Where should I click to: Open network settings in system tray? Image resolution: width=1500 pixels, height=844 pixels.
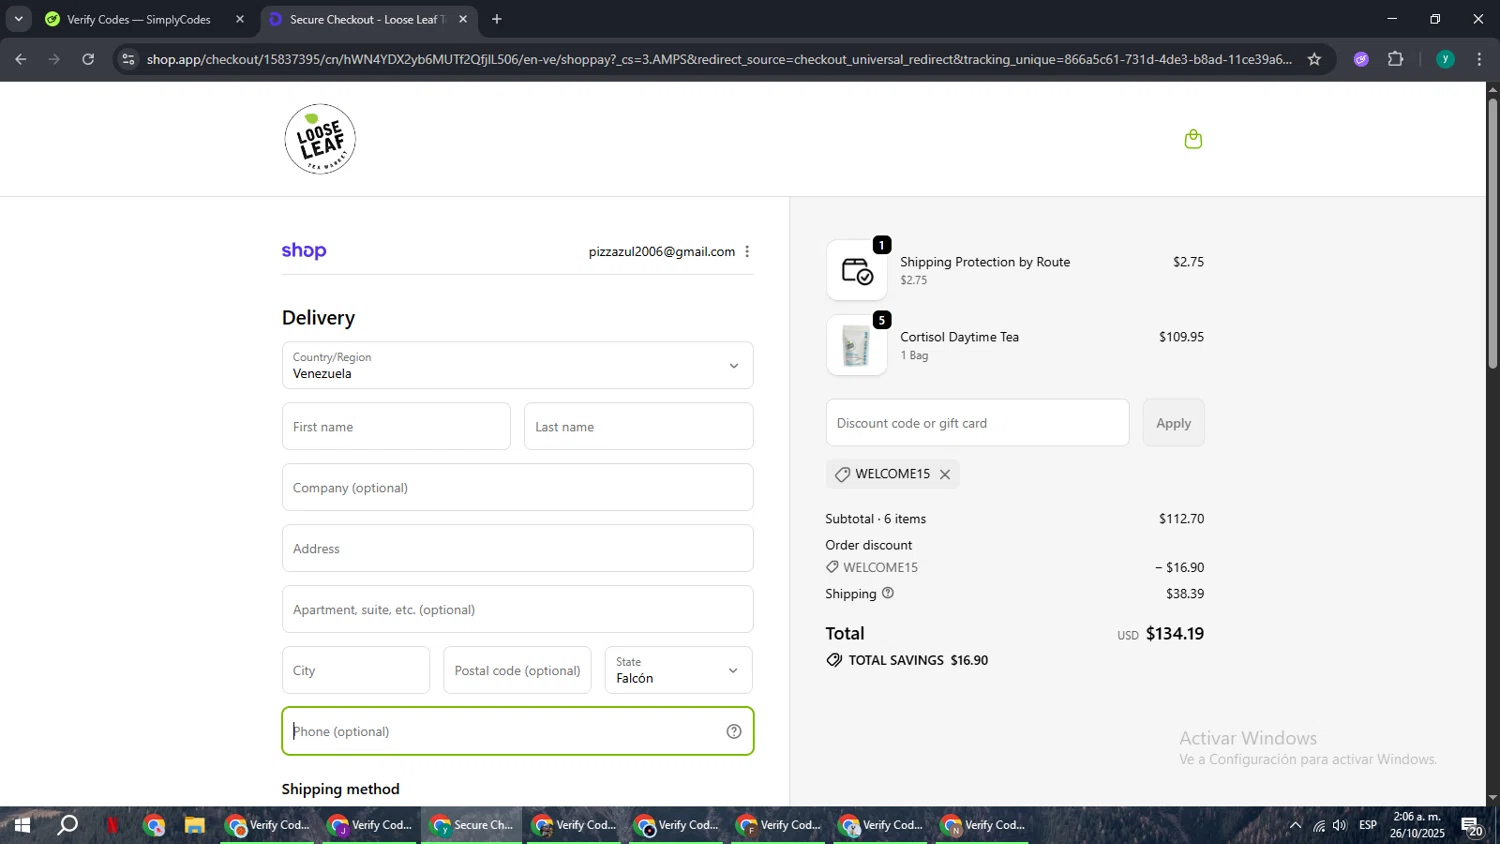click(1319, 825)
